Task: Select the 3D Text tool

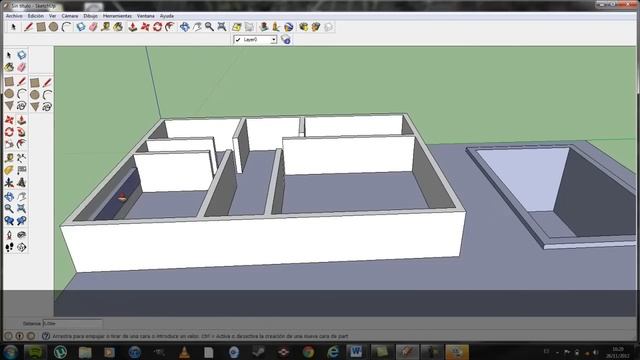Action: click(x=22, y=182)
